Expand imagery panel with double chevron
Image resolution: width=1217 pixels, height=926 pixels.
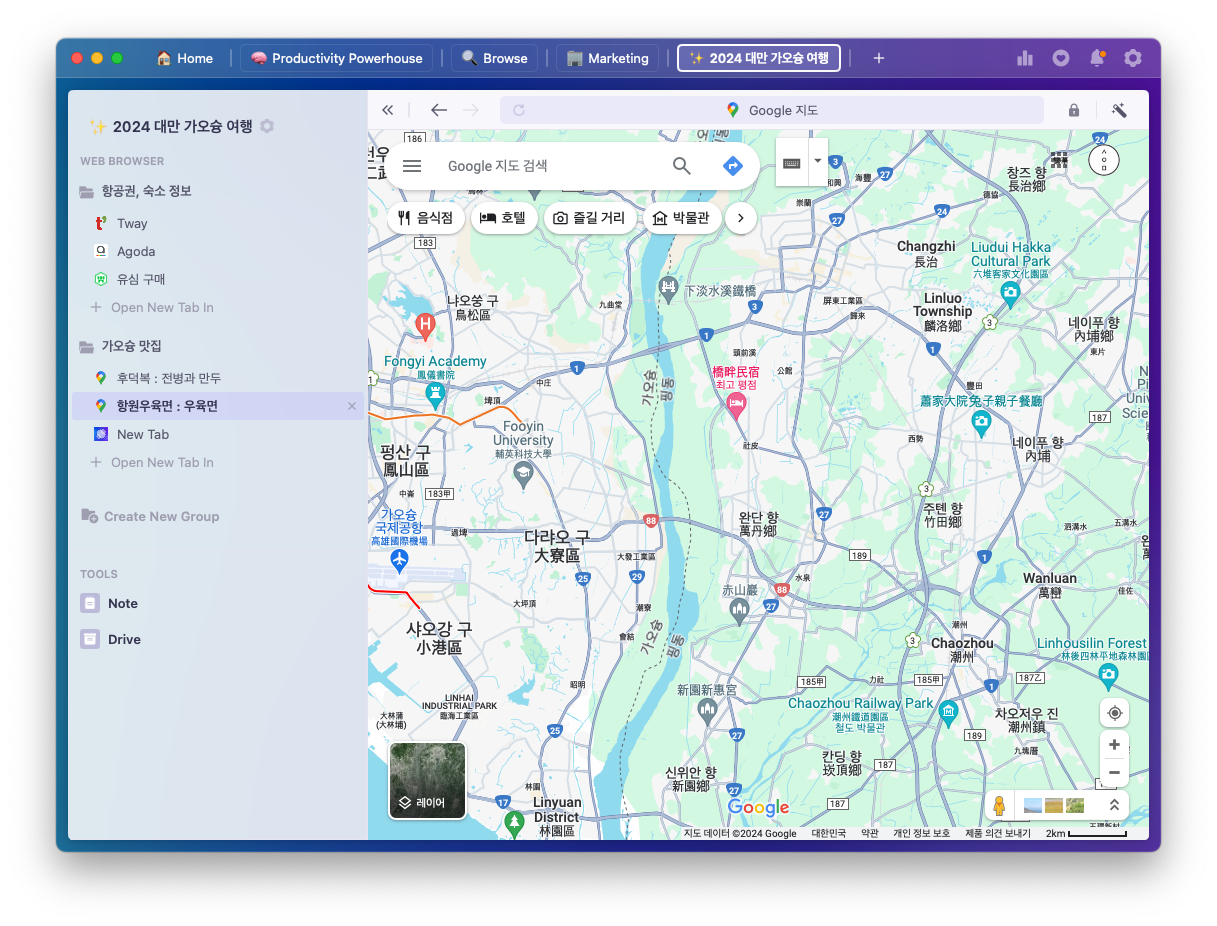1114,805
